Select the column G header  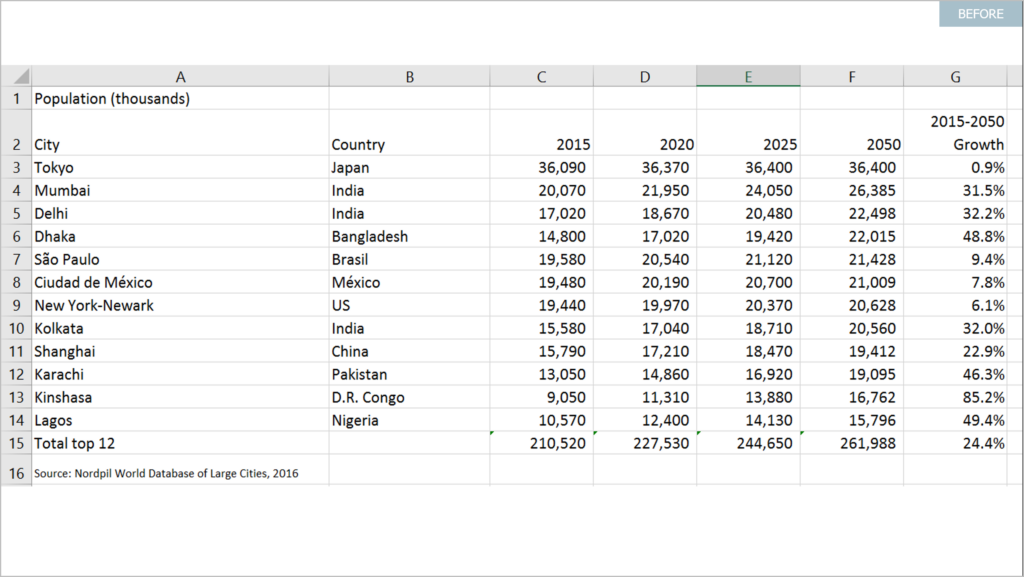(x=955, y=77)
